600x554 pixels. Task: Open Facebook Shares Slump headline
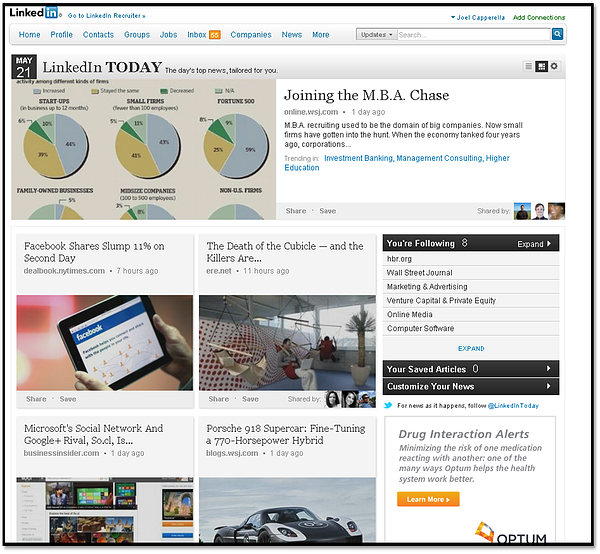[94, 252]
